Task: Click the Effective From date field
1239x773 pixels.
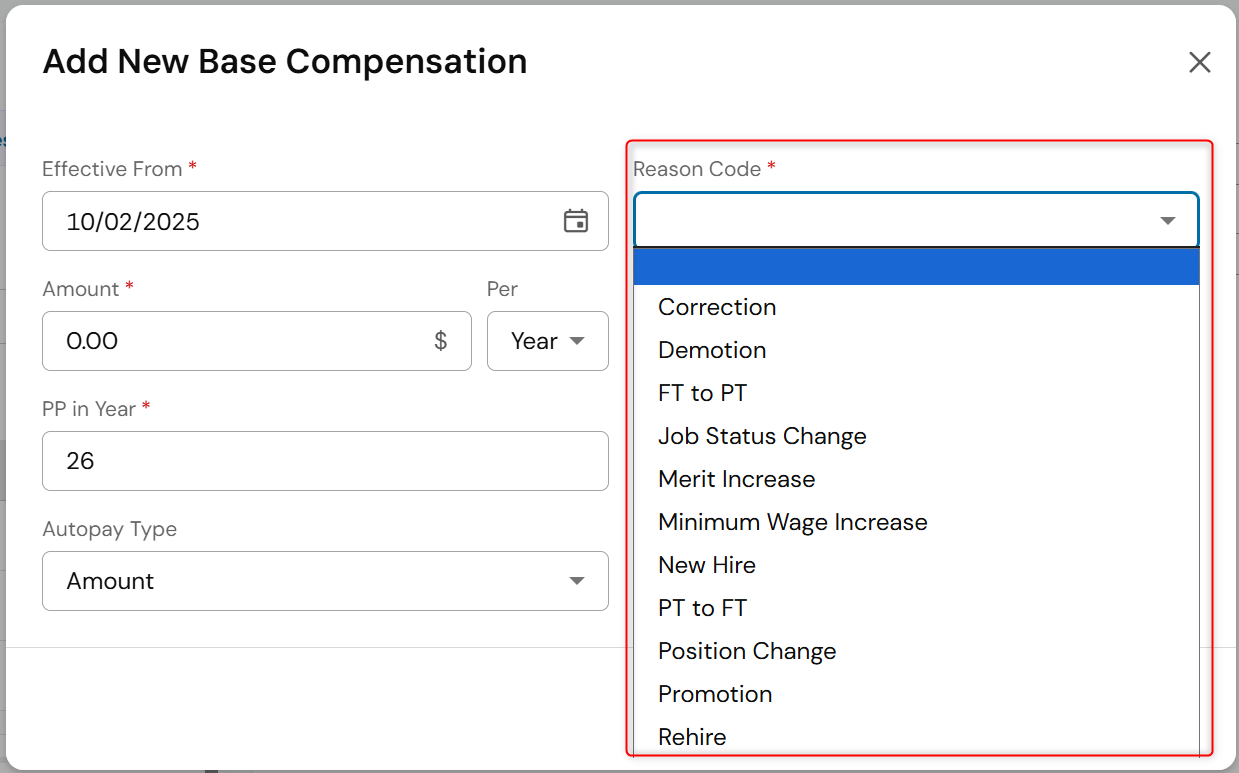Action: (x=300, y=221)
